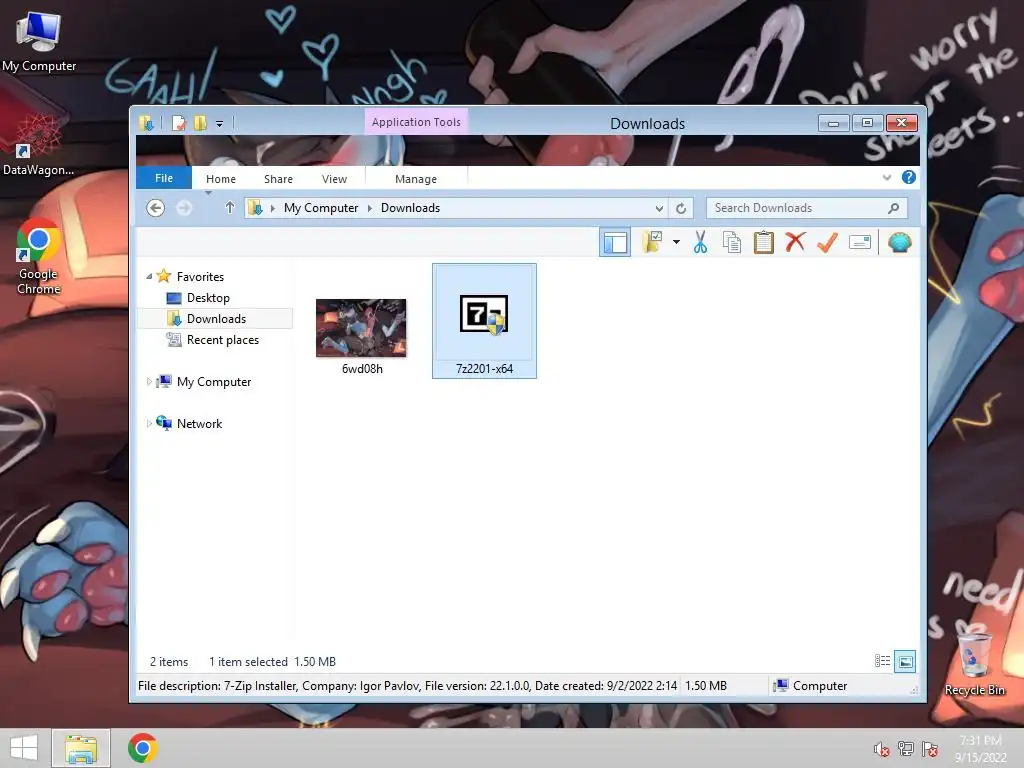Expand the My Computer tree node
This screenshot has width=1024, height=768.
149,381
